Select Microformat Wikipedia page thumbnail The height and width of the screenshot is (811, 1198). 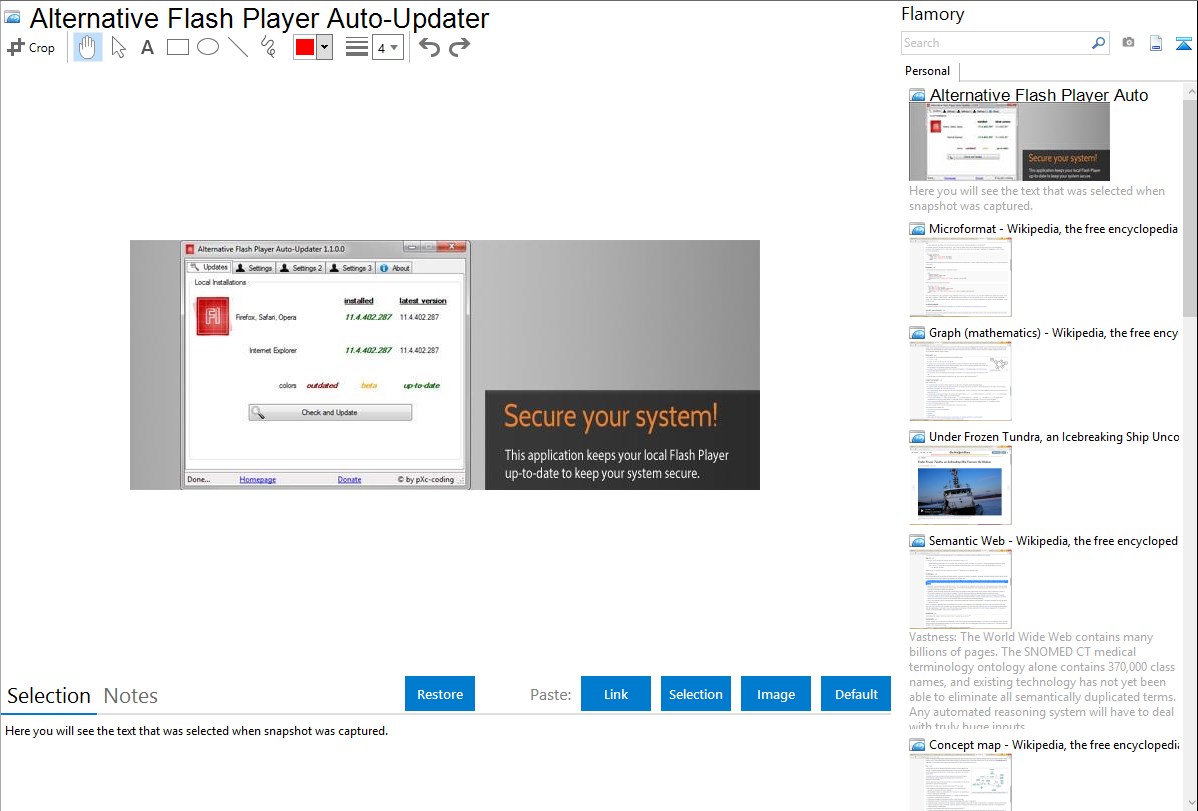[x=960, y=277]
